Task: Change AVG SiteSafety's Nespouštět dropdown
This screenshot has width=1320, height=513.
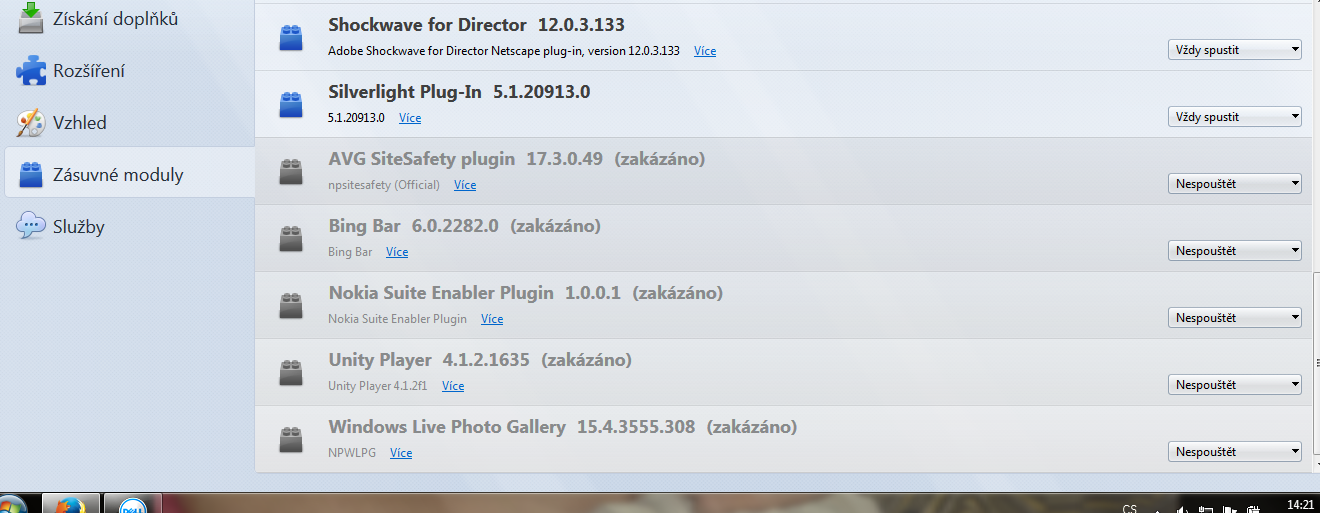Action: (1234, 183)
